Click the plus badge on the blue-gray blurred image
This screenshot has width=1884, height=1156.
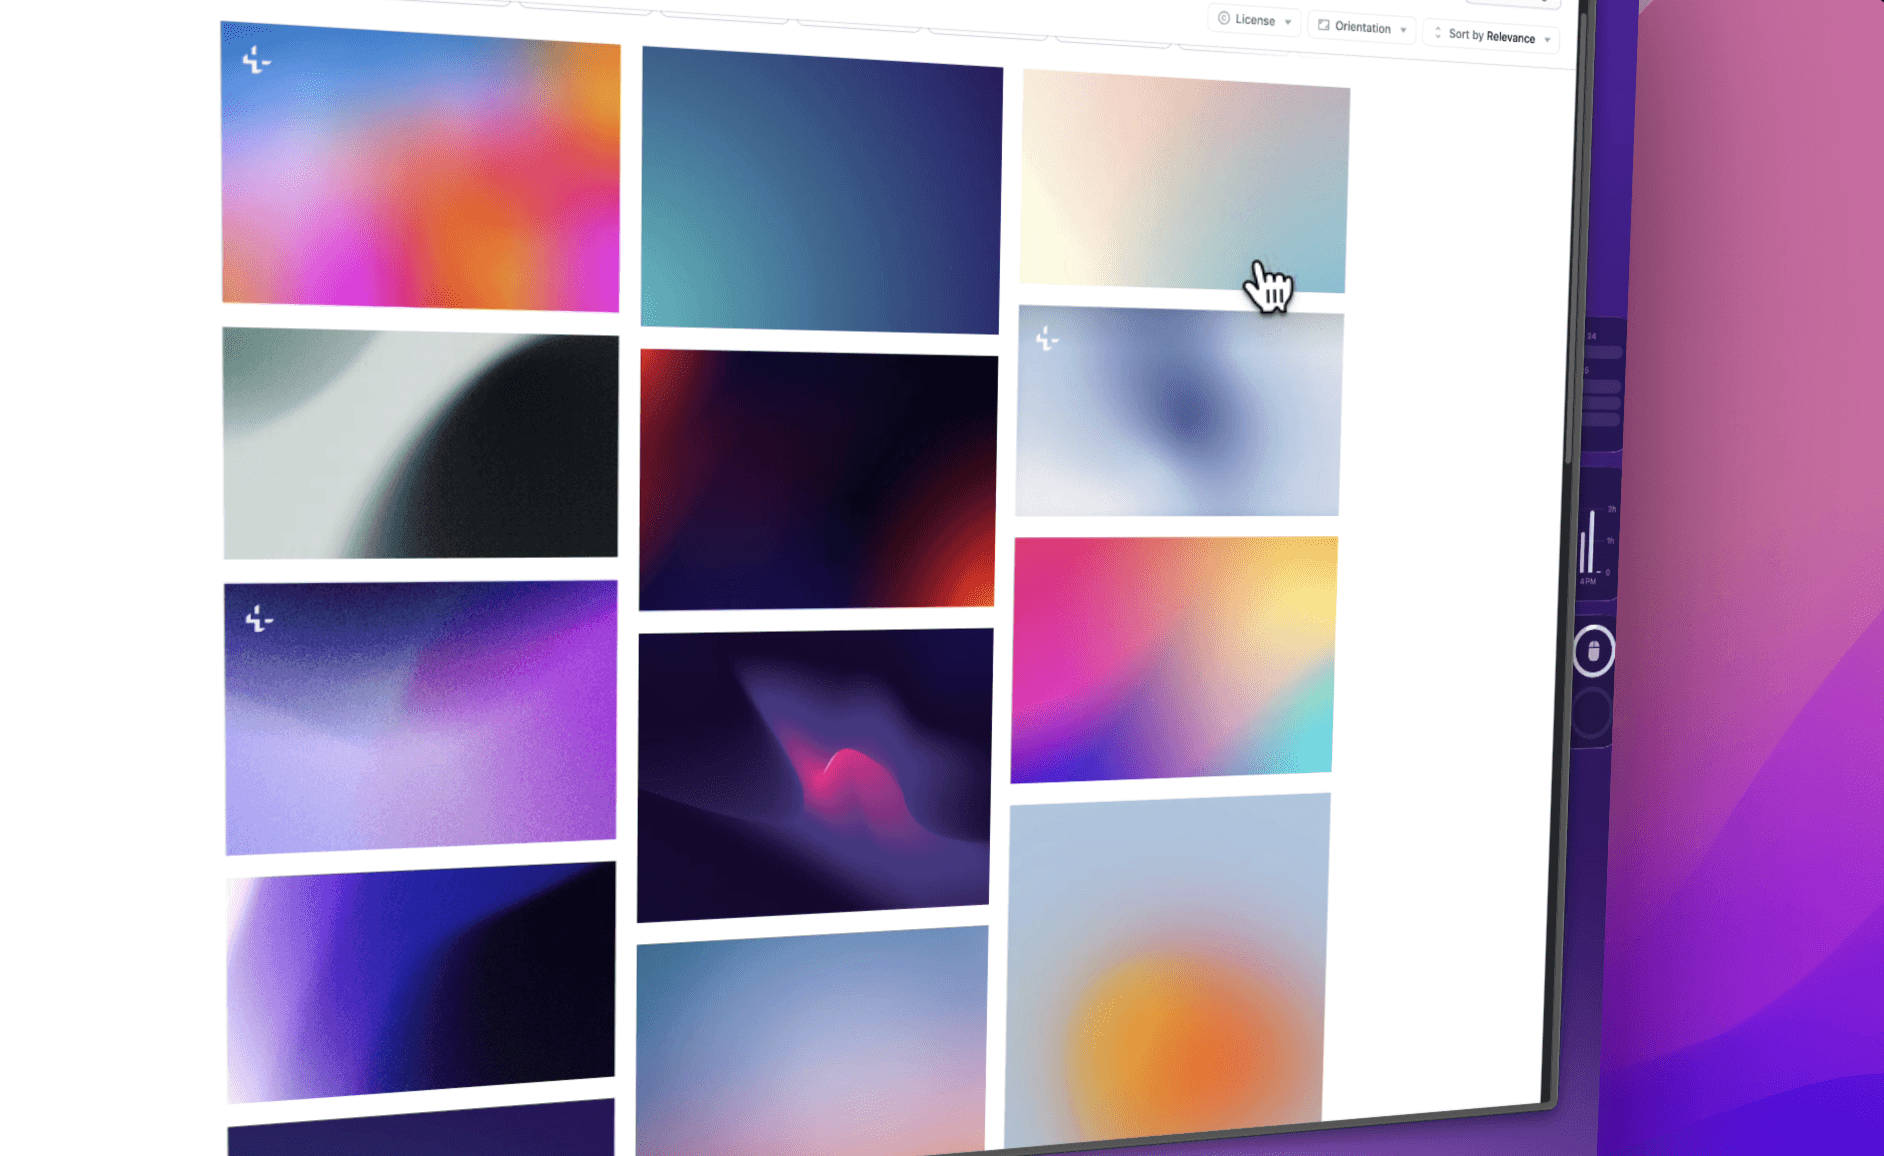(x=1047, y=340)
